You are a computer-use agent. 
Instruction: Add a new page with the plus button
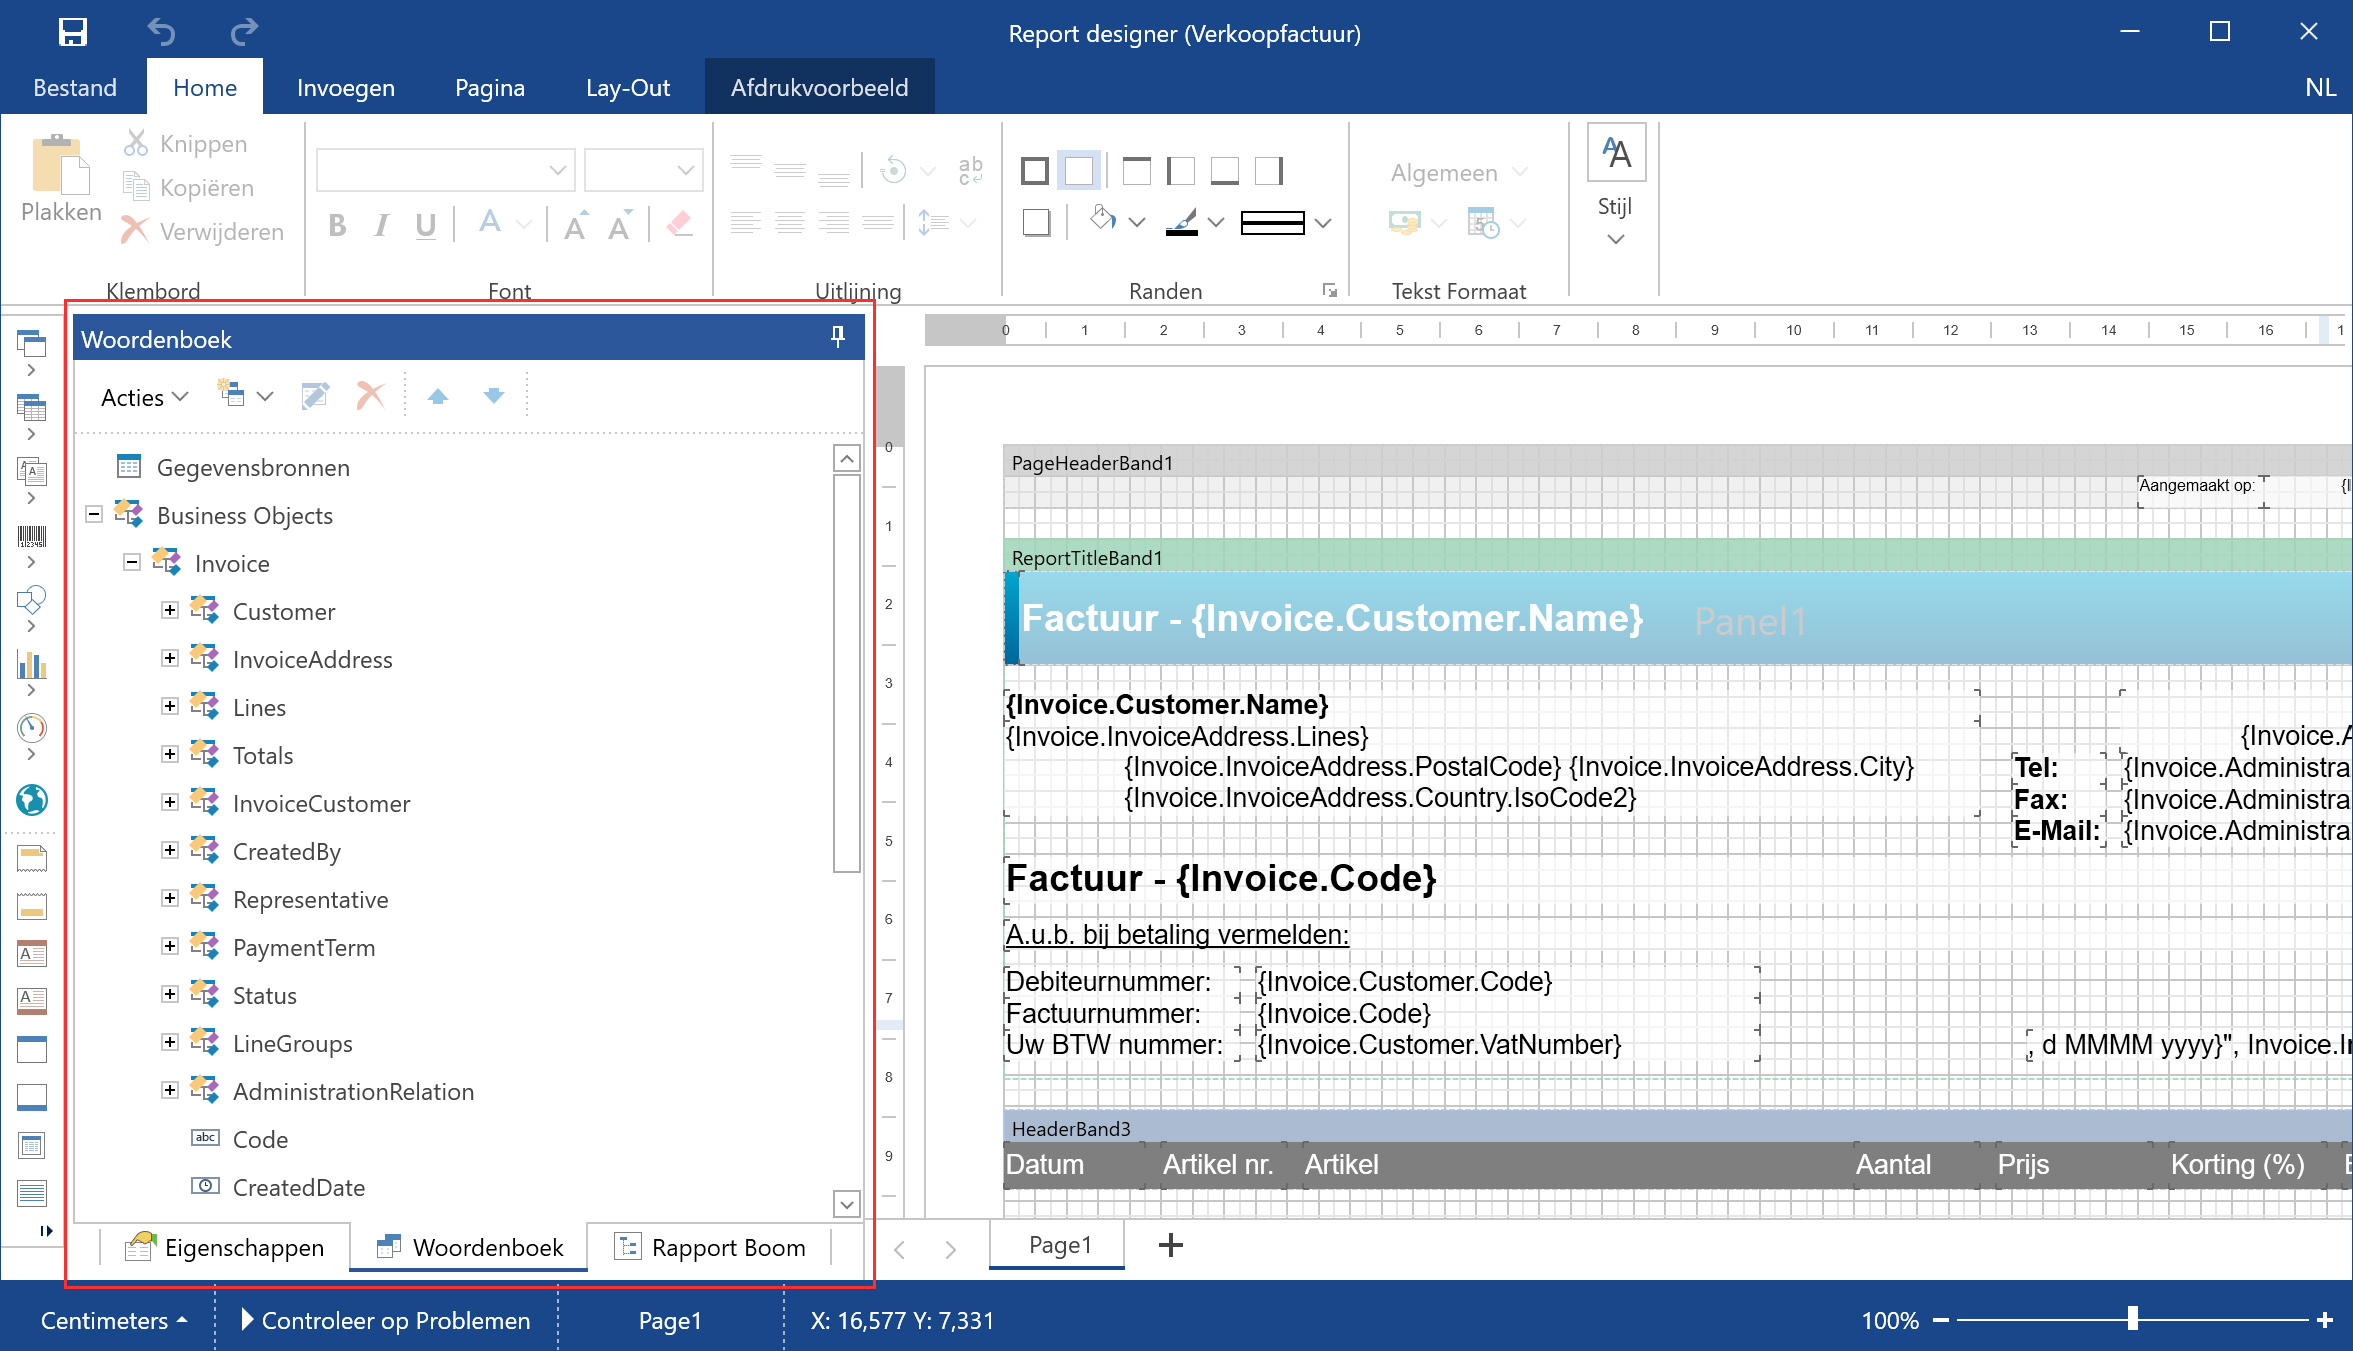coord(1170,1245)
